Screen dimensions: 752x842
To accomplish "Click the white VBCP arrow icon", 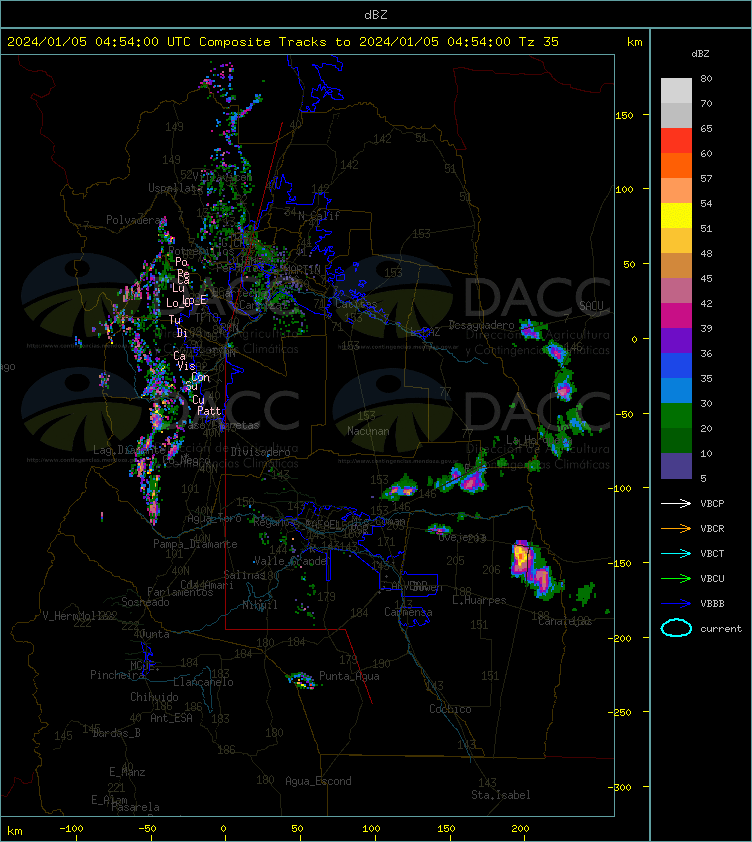I will [x=676, y=503].
